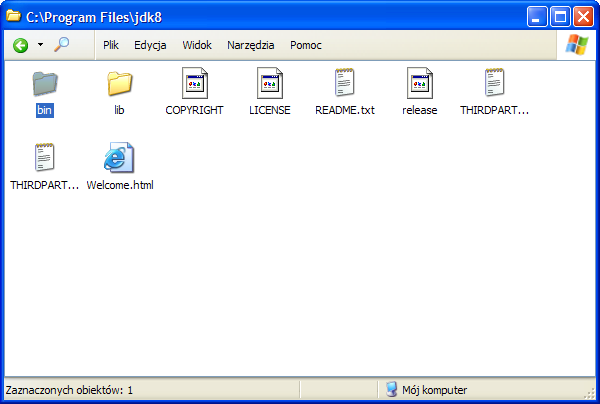600x404 pixels.
Task: Click the Search magnifier icon
Action: tap(61, 44)
